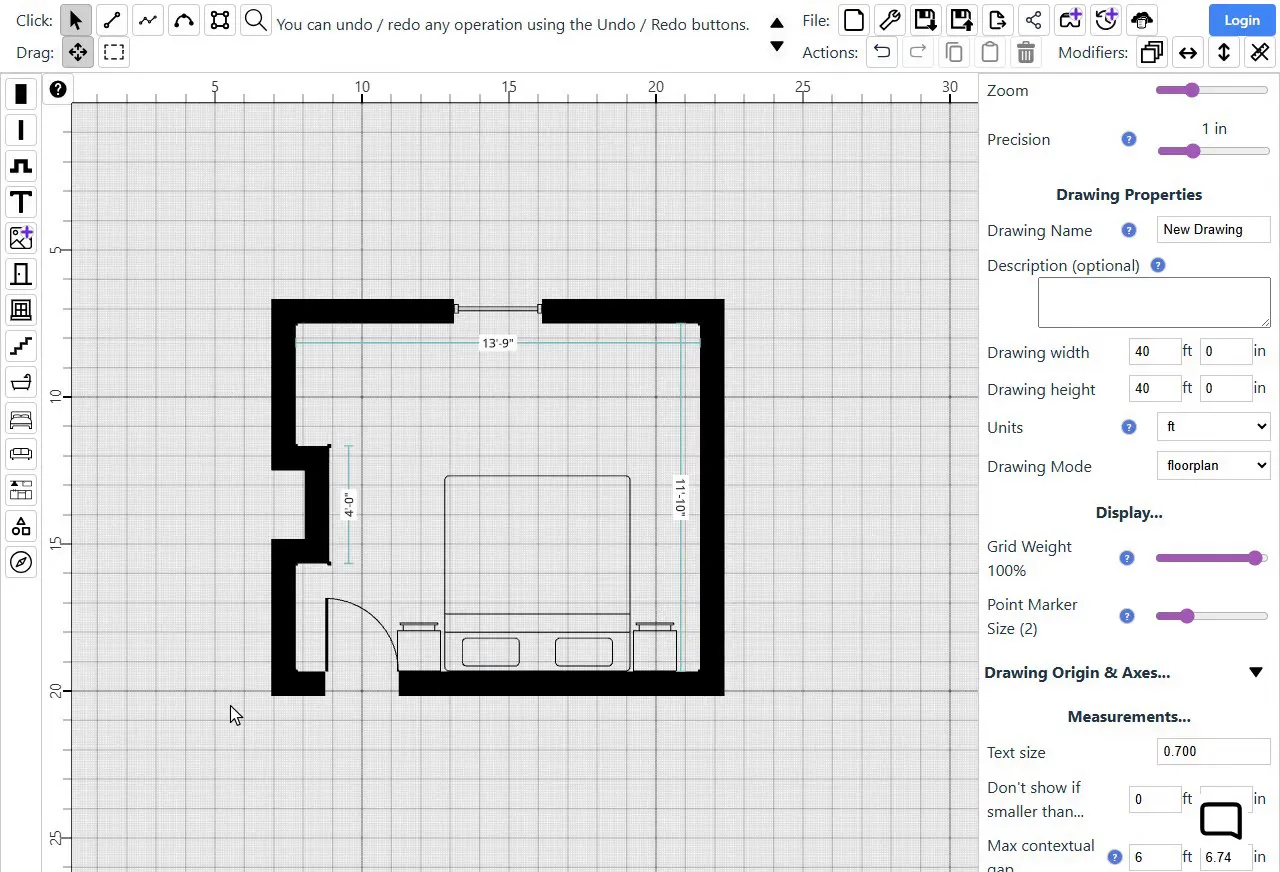Open the wrench settings tool
This screenshot has height=872, width=1280.
pos(889,19)
